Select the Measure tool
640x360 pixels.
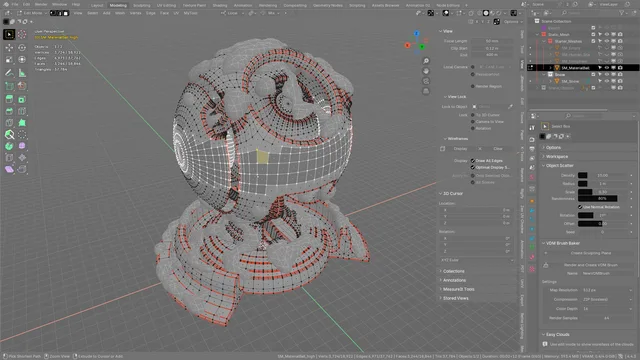pyautogui.click(x=22, y=73)
